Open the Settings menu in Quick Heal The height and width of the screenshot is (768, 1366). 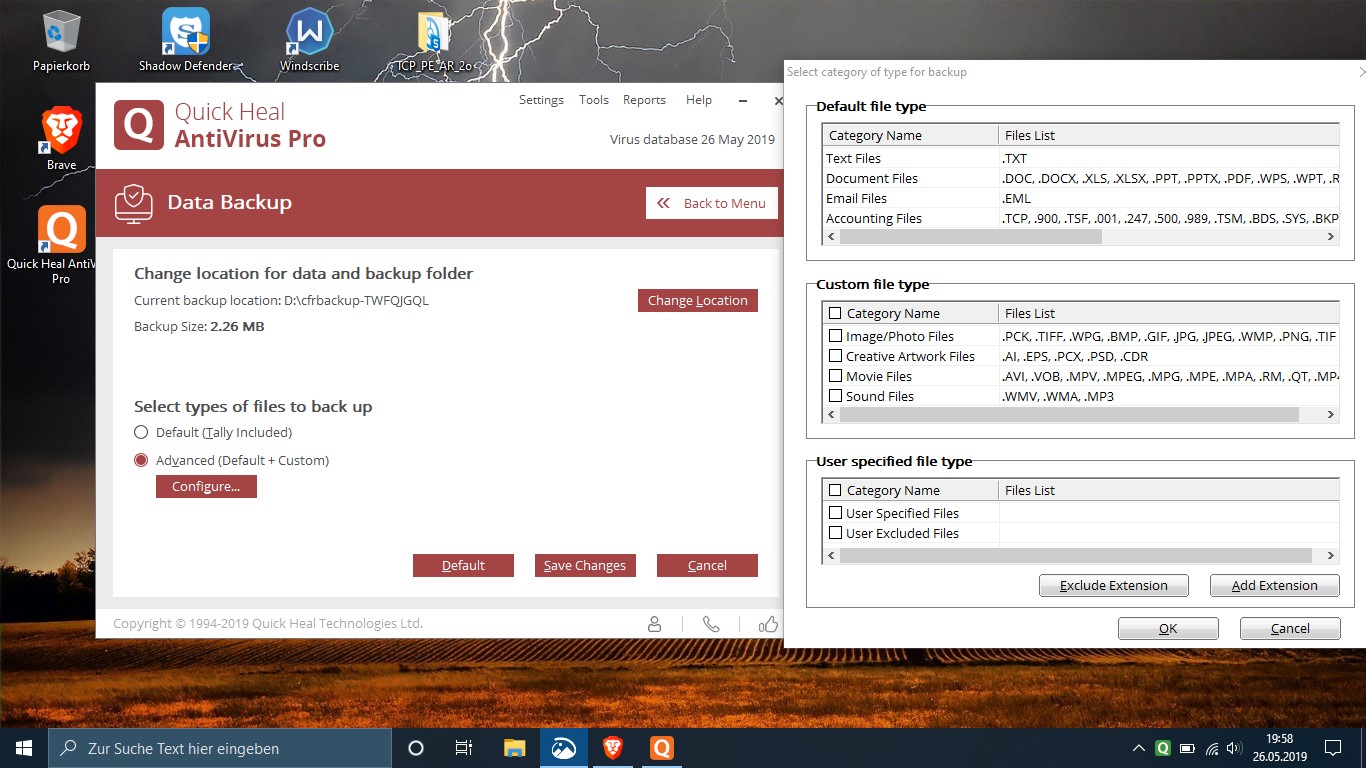tap(541, 100)
